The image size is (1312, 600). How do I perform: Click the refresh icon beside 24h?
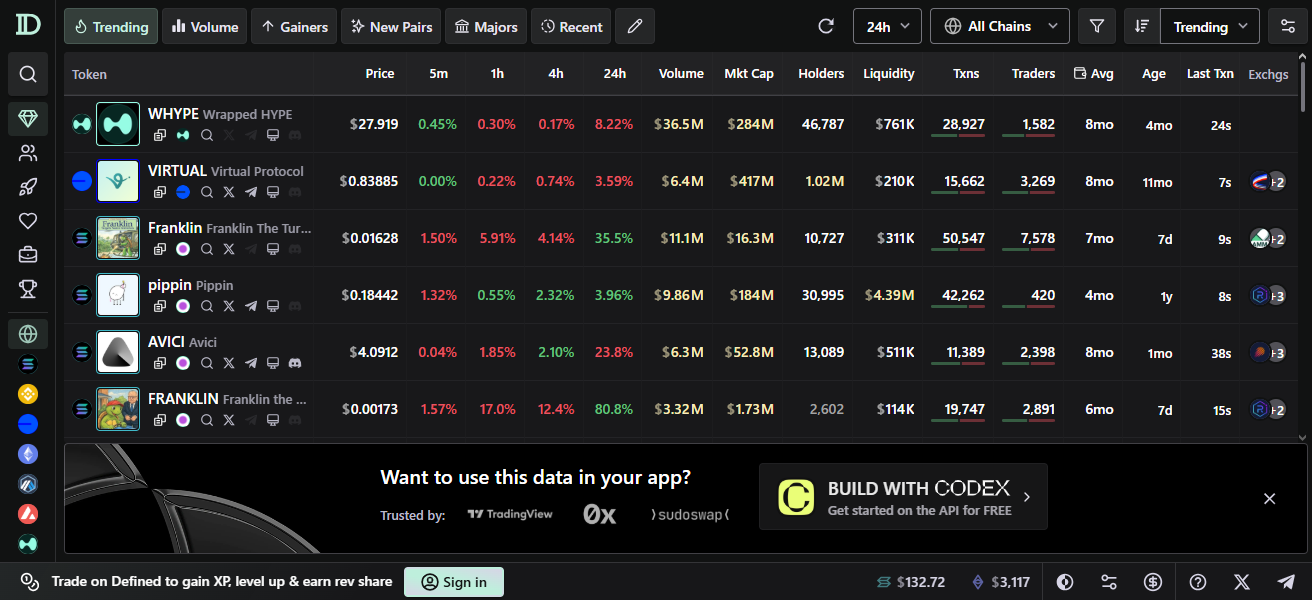pos(826,27)
